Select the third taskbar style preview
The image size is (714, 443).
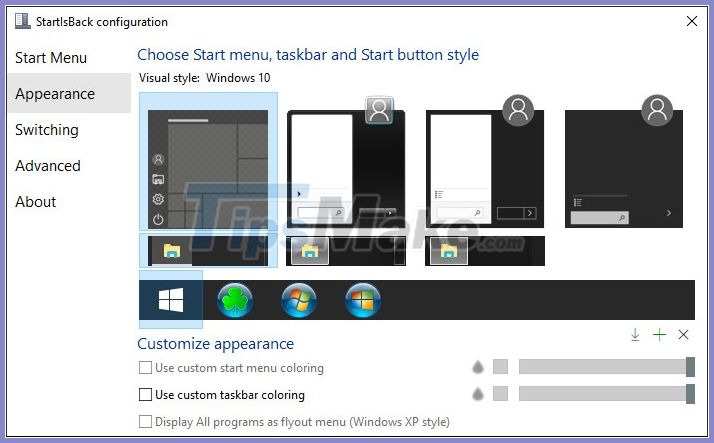[x=484, y=251]
